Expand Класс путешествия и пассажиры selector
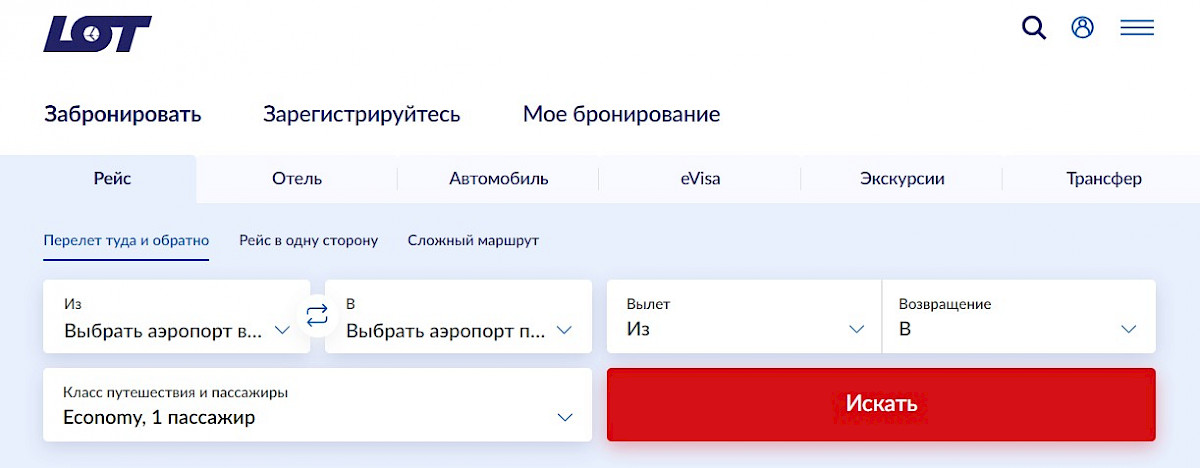 317,405
